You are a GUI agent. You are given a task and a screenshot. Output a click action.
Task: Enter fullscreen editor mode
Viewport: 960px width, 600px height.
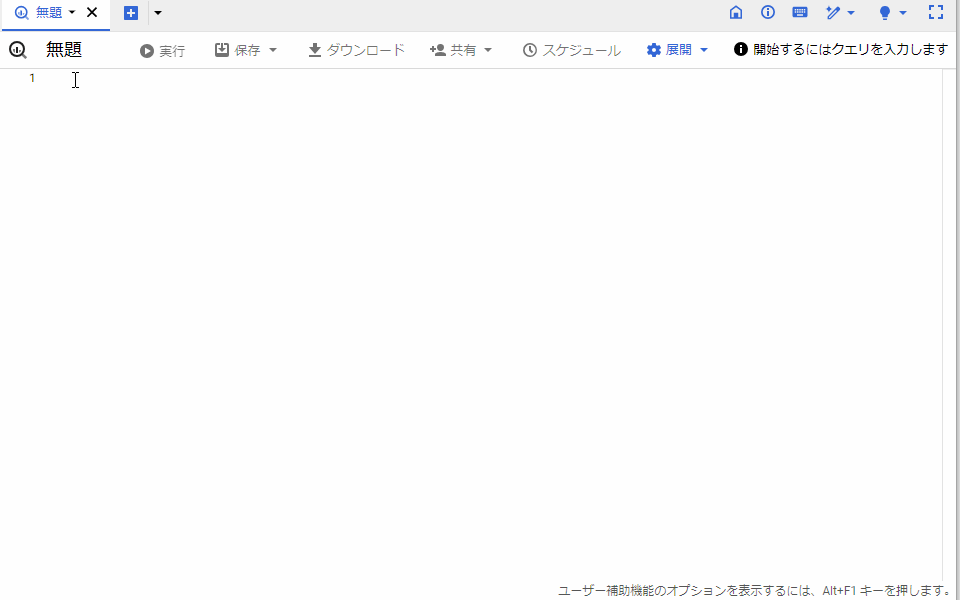(x=935, y=13)
